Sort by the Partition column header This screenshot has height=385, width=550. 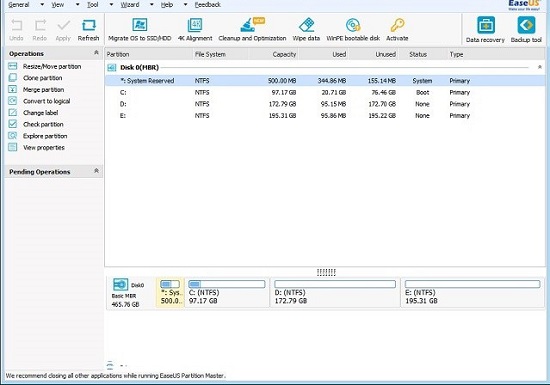pyautogui.click(x=149, y=54)
